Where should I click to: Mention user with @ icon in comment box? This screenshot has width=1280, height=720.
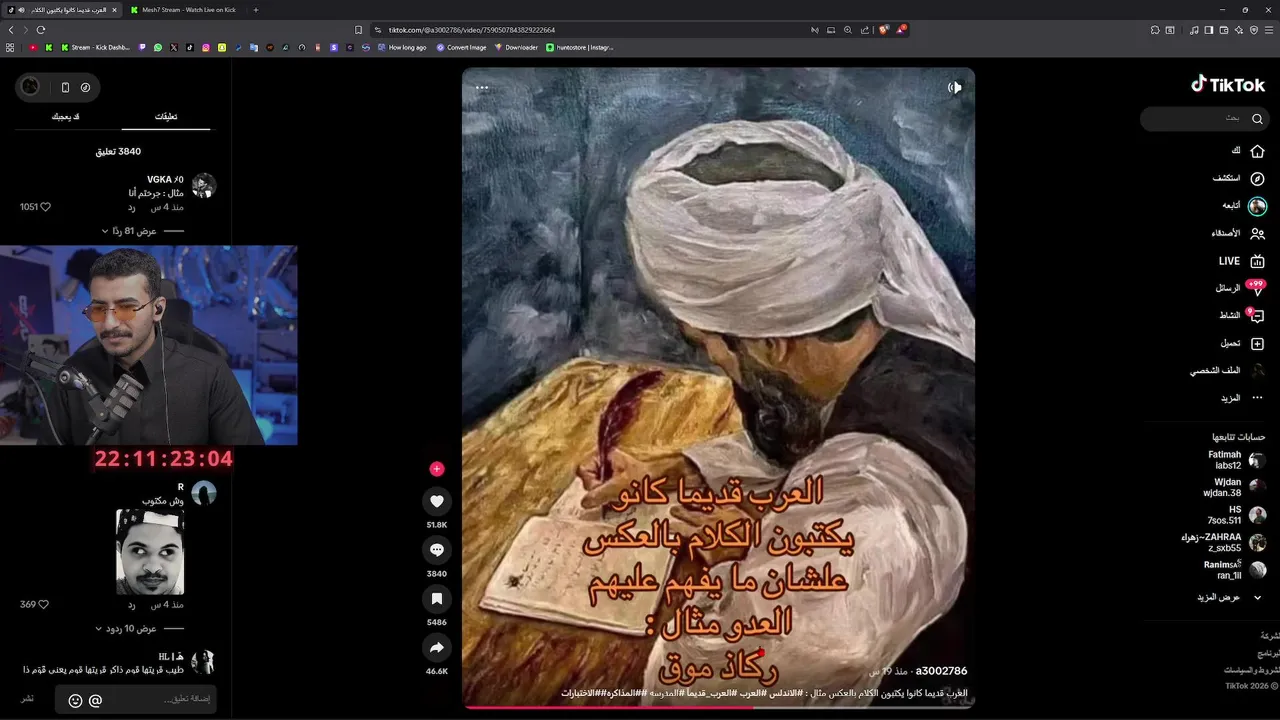pos(96,700)
